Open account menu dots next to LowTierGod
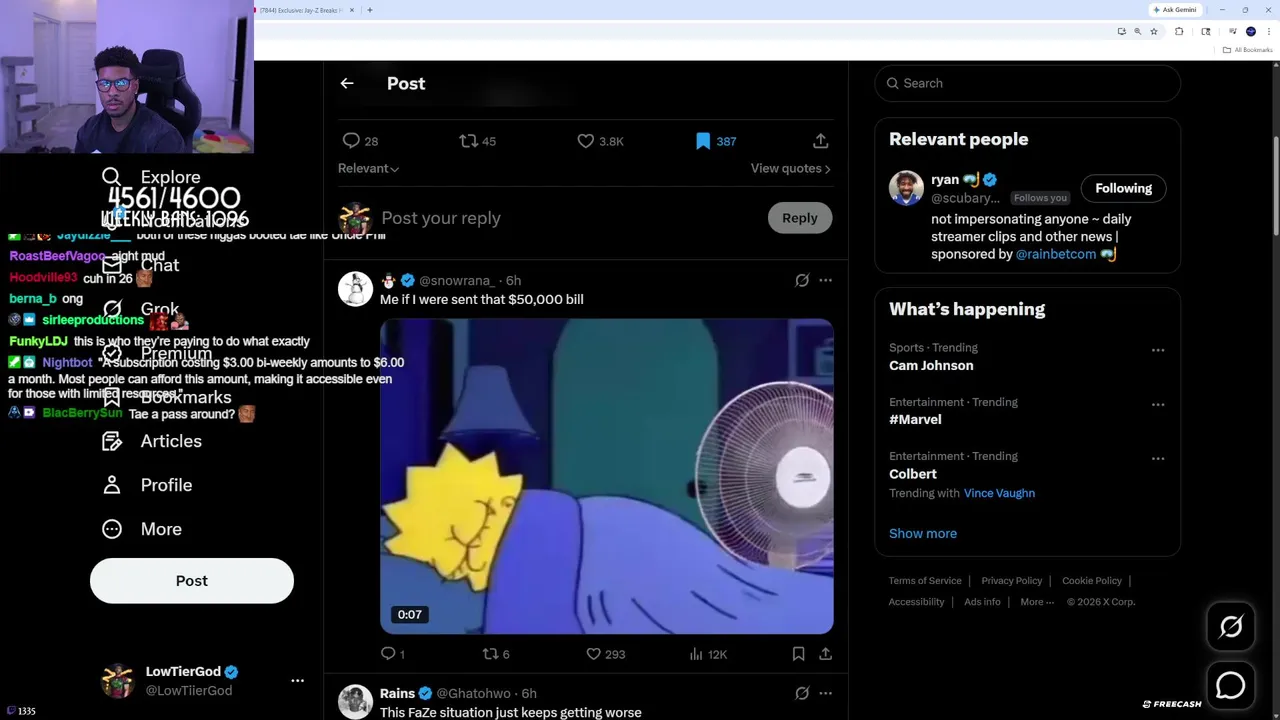1280x720 pixels. 297,680
